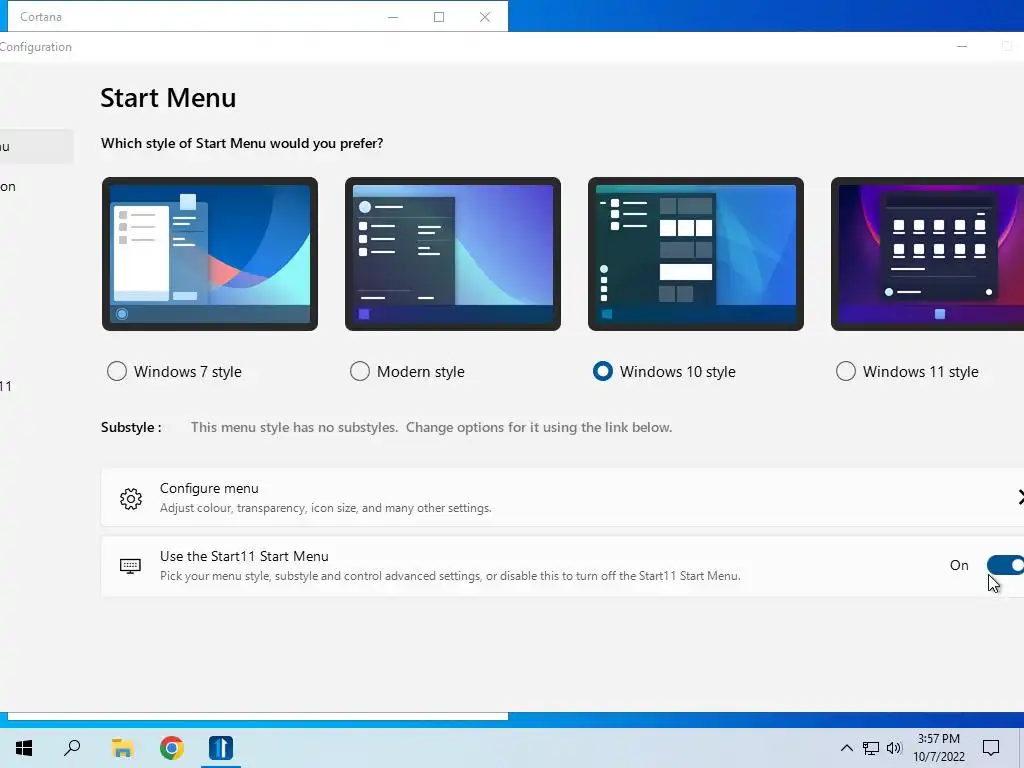Select the Windows 11 style radio button
1024x768 pixels.
846,372
